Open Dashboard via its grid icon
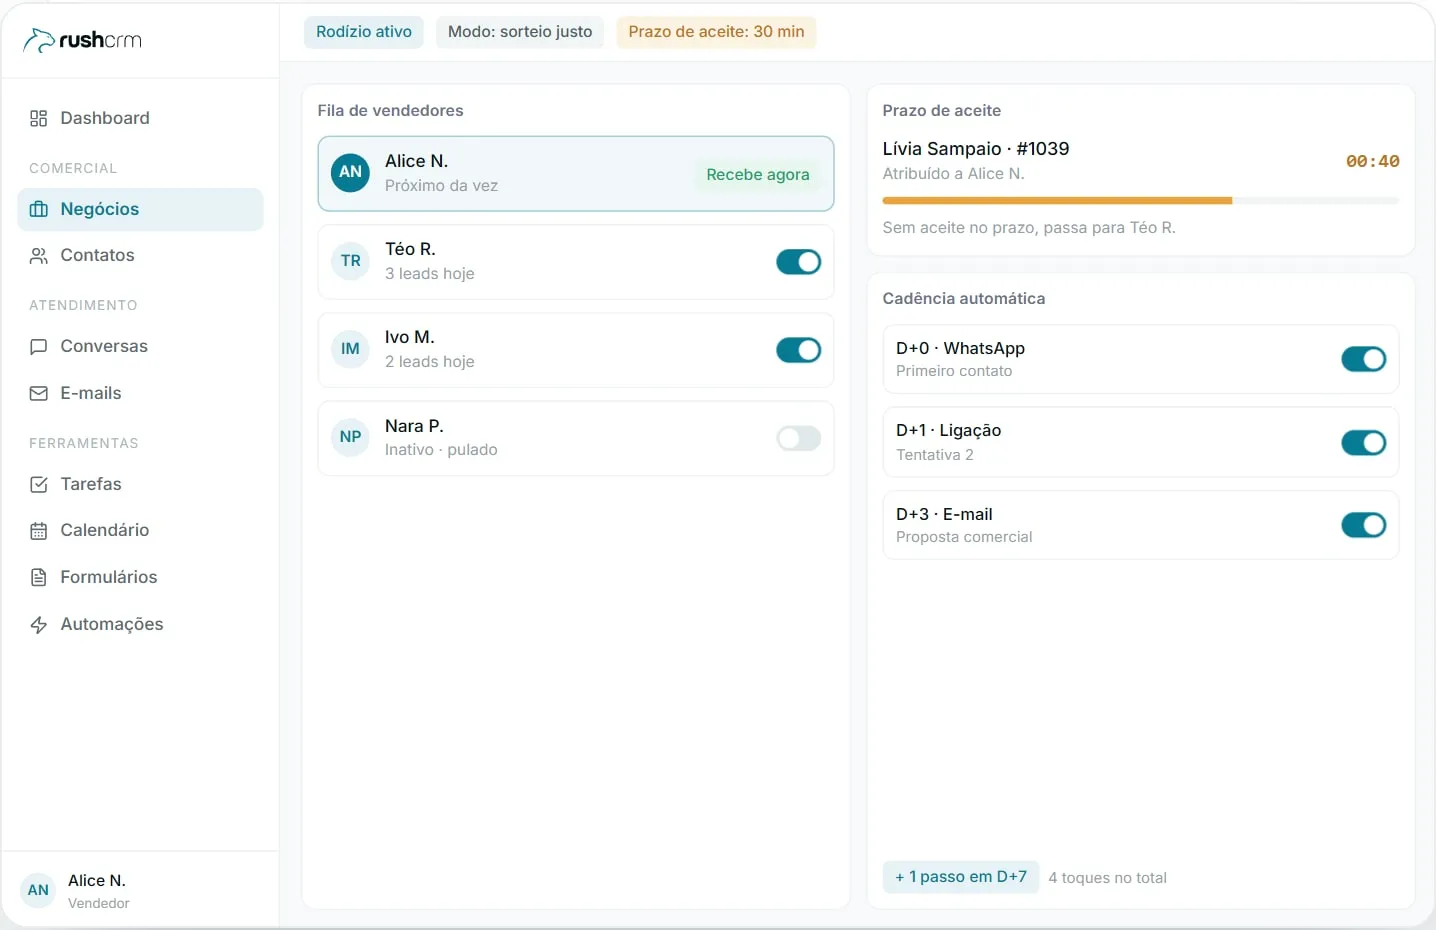 coord(39,118)
